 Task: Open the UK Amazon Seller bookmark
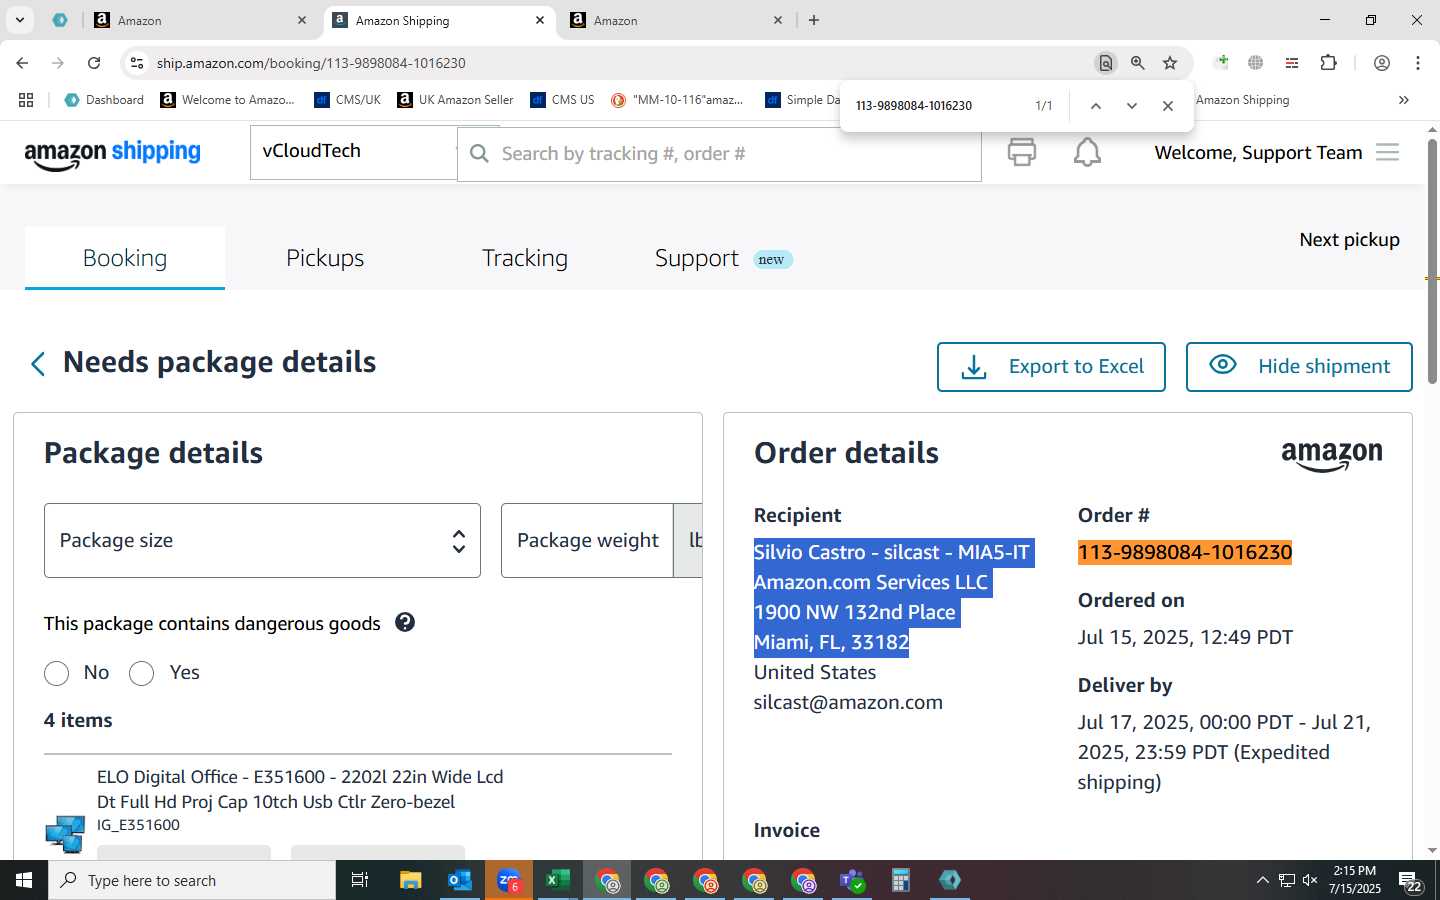pyautogui.click(x=455, y=100)
